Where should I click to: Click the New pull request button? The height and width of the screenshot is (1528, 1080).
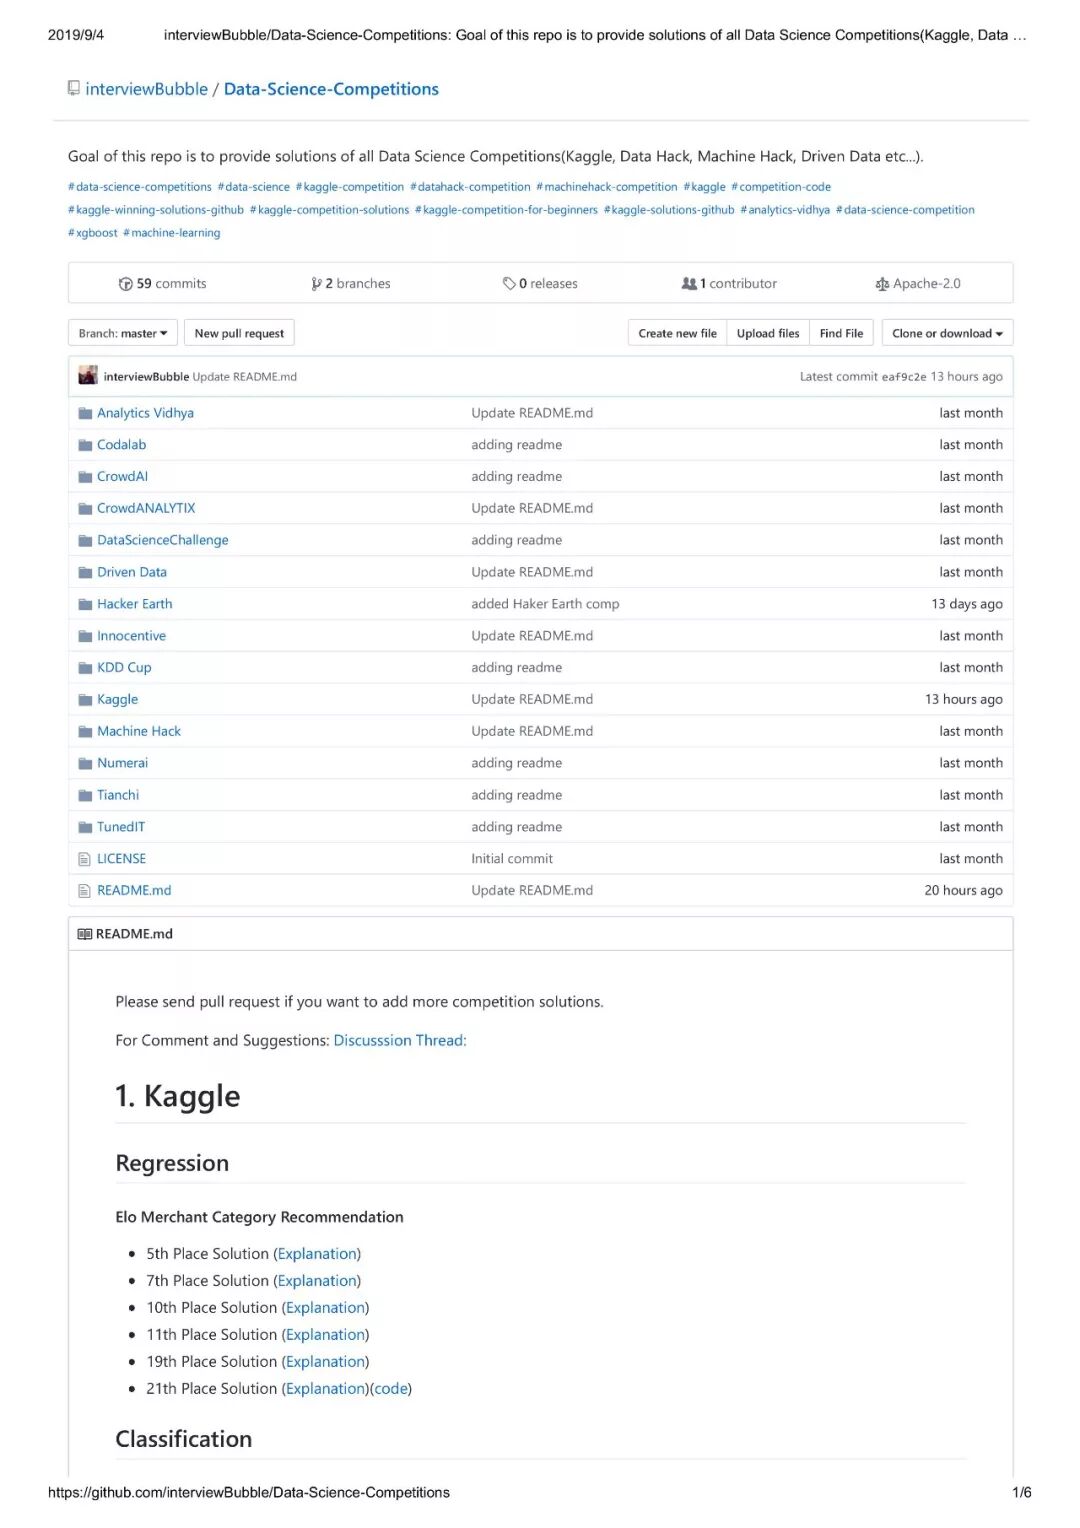pos(239,333)
